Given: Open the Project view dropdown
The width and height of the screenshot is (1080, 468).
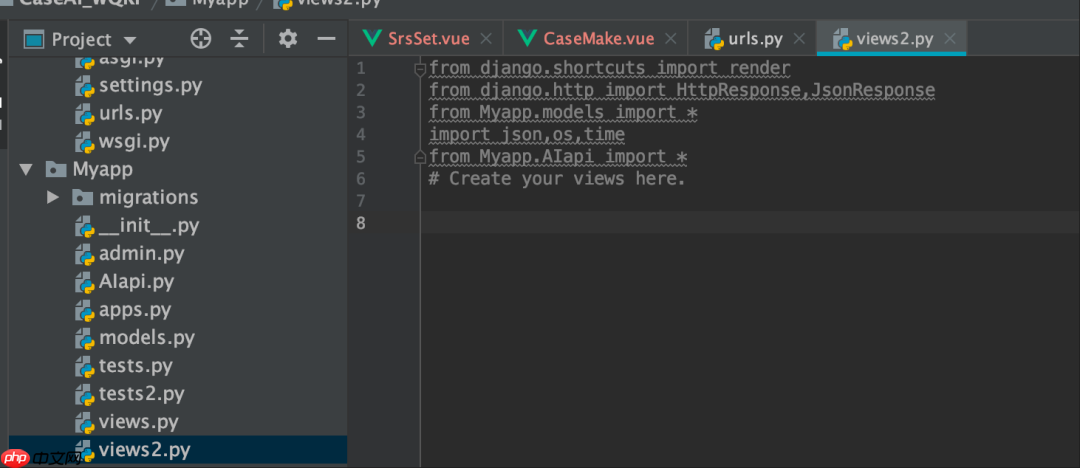Looking at the screenshot, I should coord(129,40).
